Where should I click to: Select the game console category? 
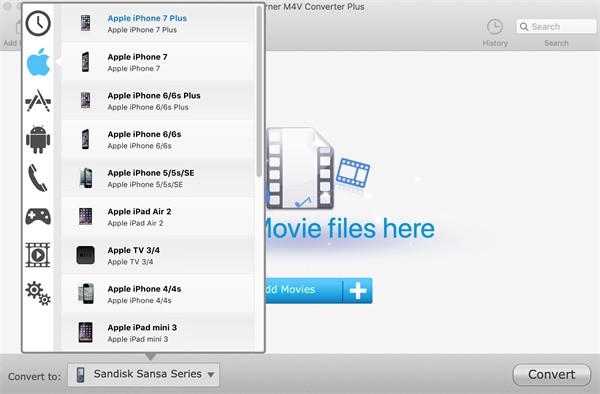[x=38, y=217]
